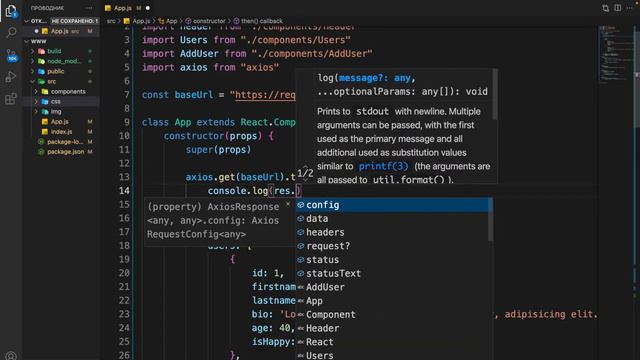Viewport: 640px width, 360px height.
Task: Select App.js under open editors
Action: tap(60, 31)
